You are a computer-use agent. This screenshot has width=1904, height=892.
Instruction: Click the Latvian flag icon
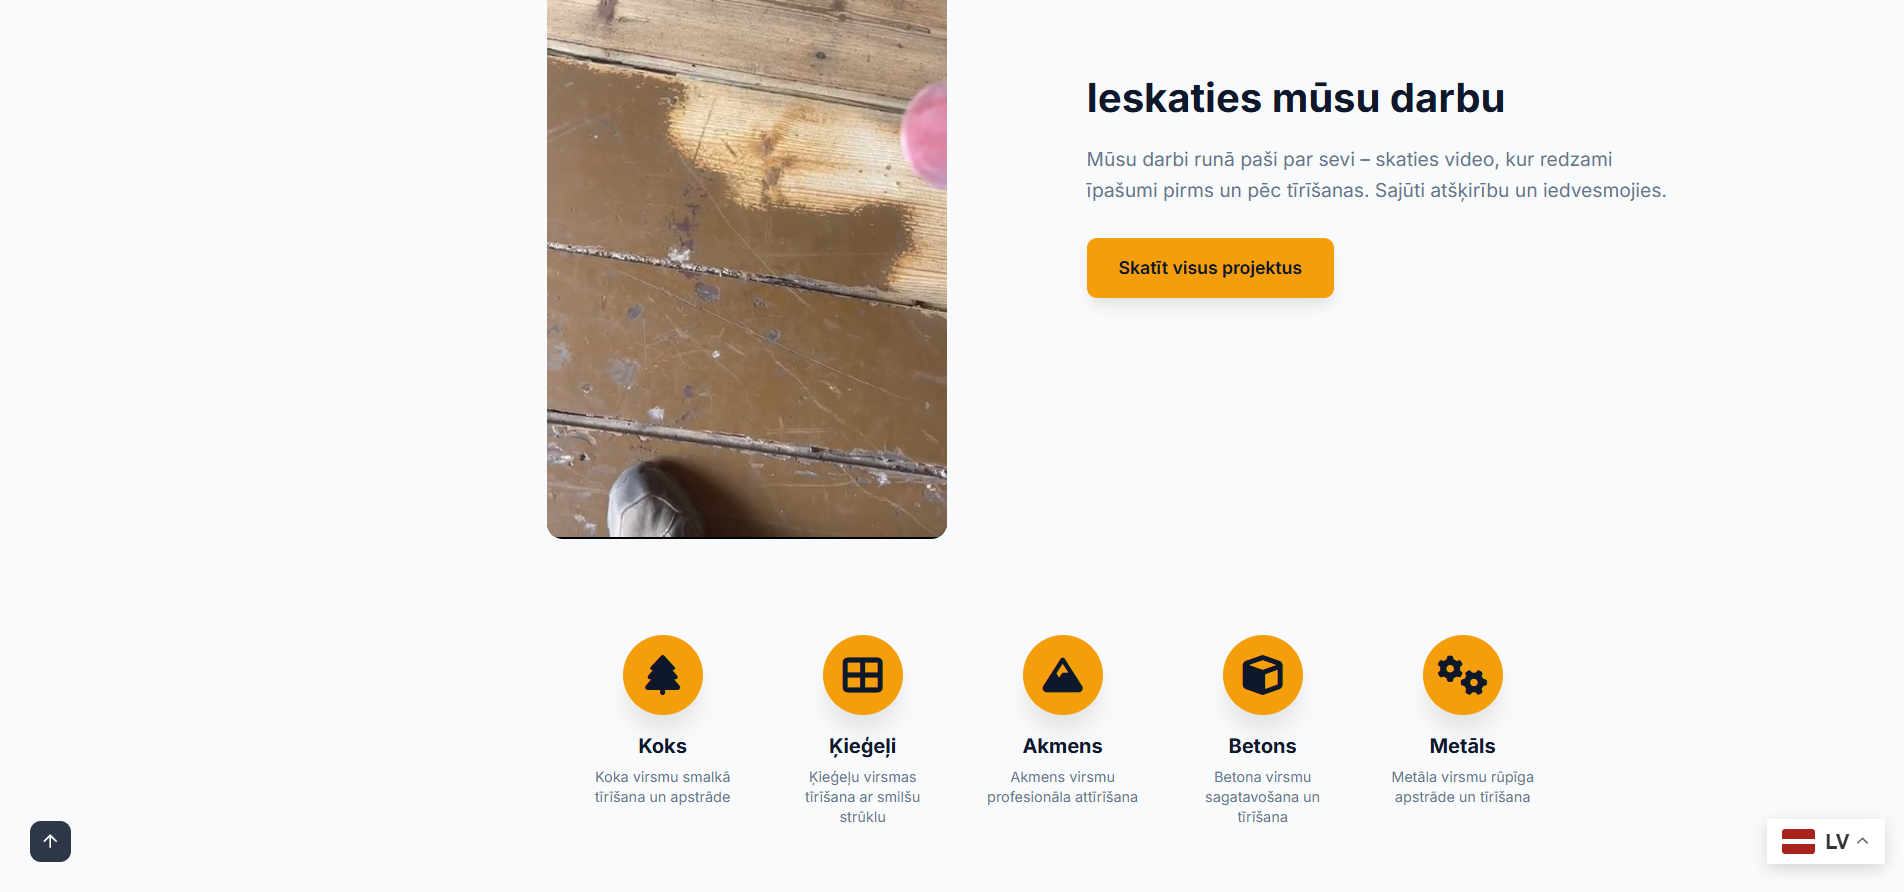coord(1798,841)
